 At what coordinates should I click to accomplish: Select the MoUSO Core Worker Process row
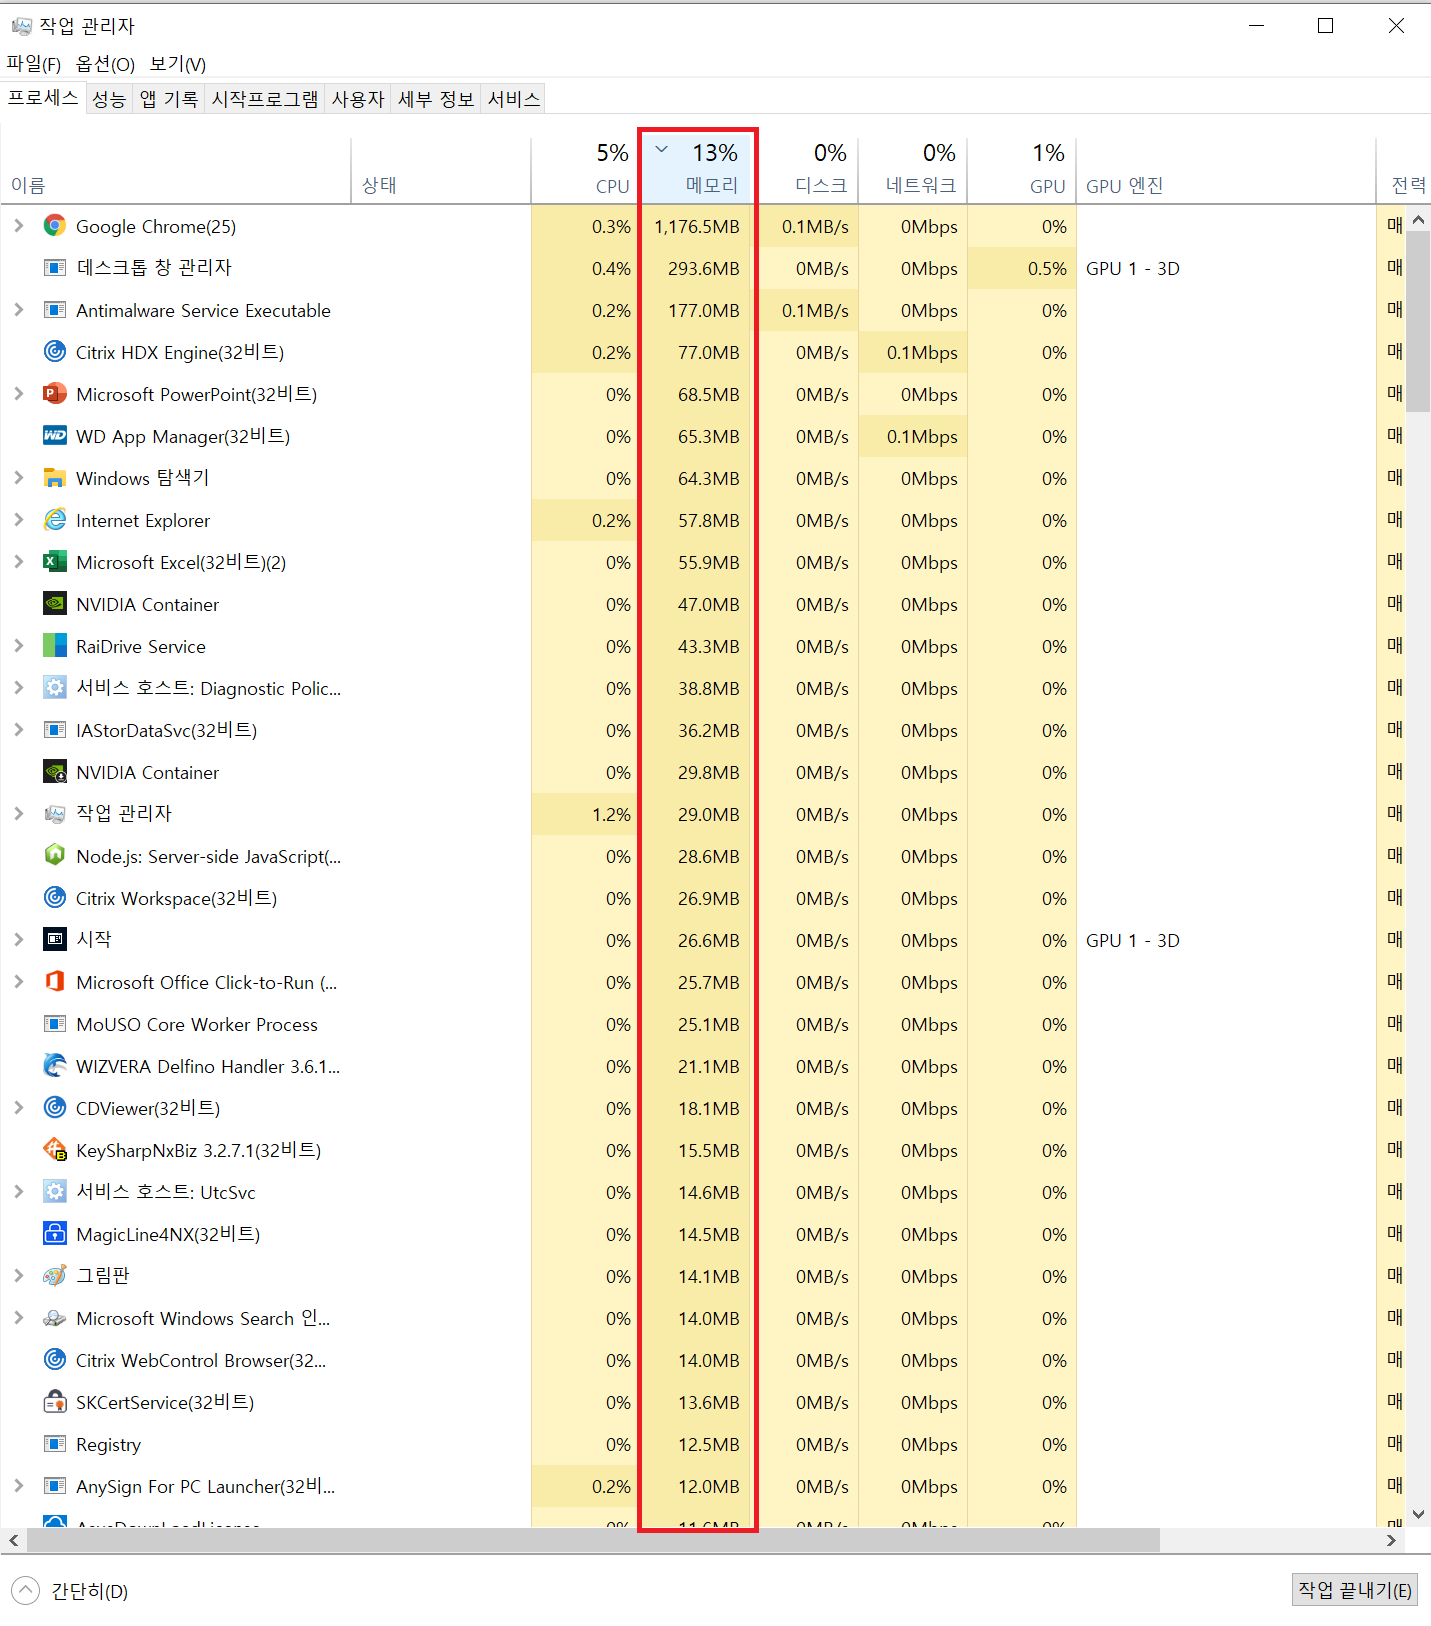[x=703, y=1024]
